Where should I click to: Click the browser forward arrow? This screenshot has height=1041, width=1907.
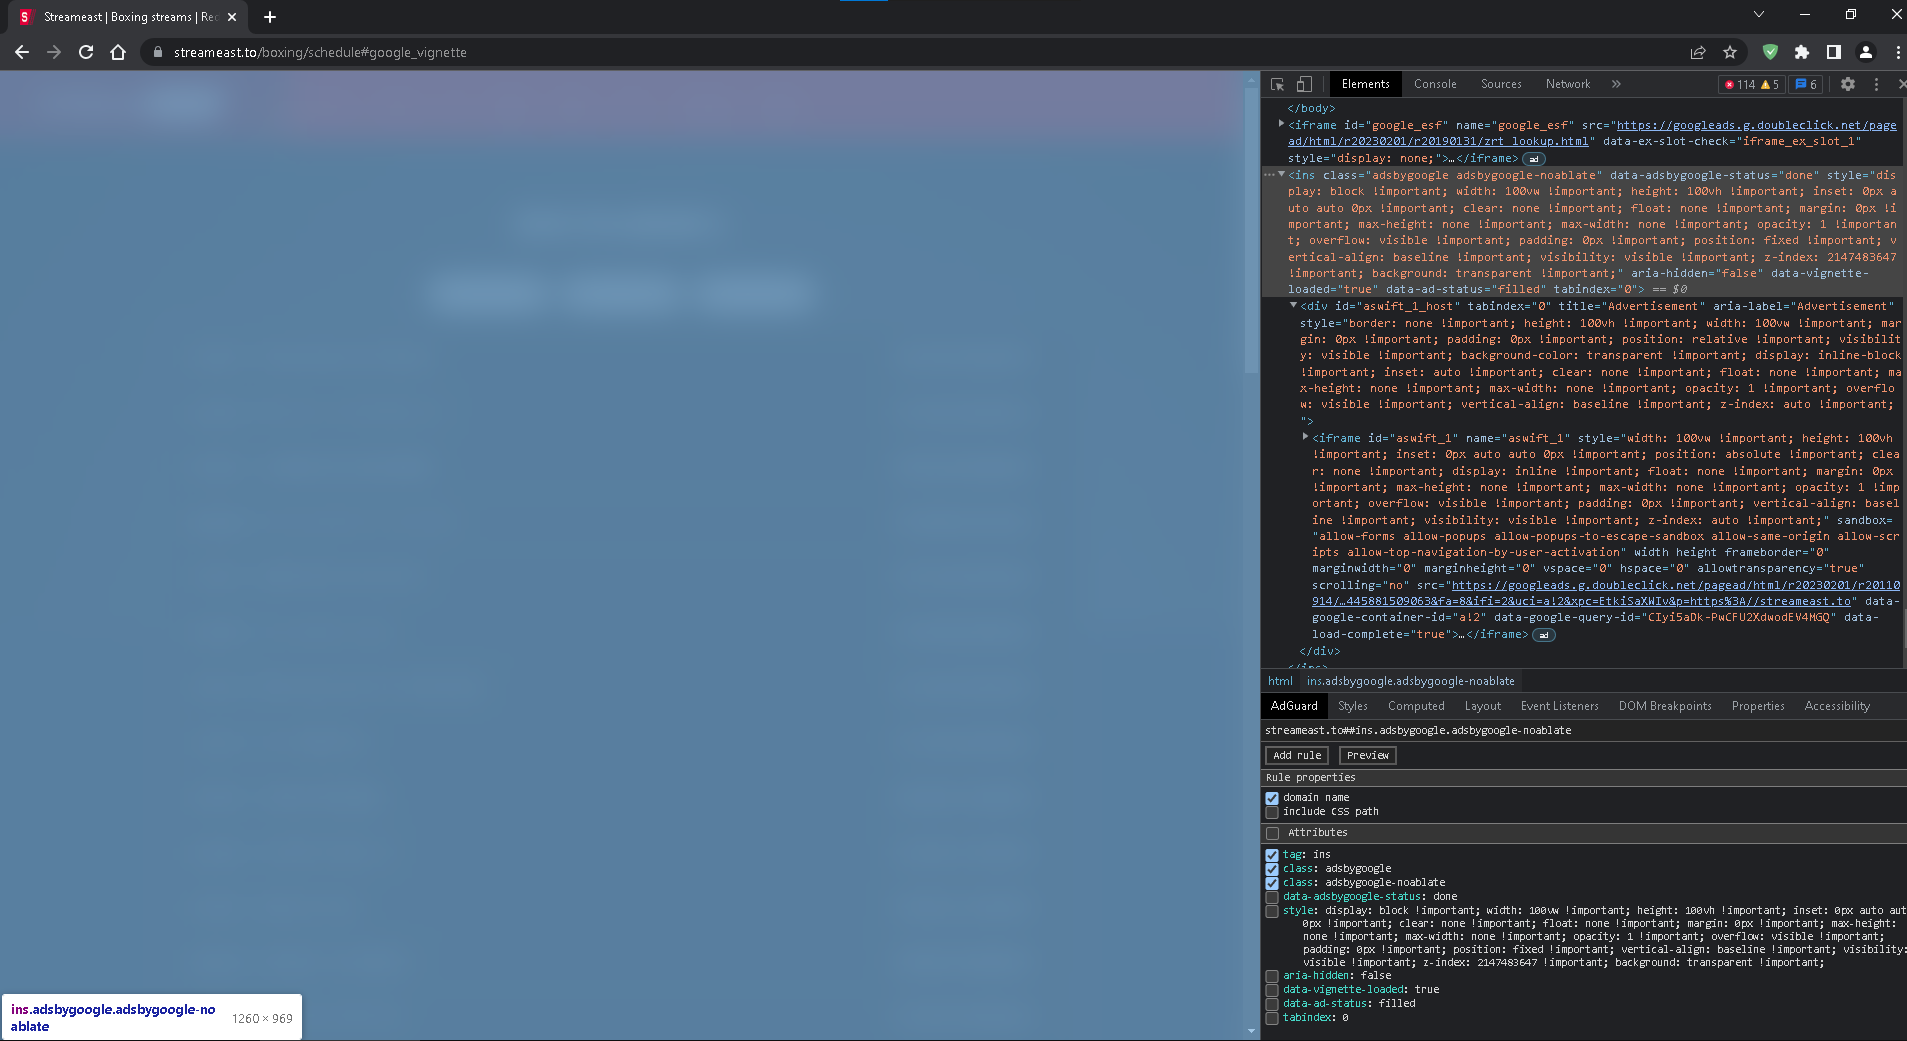(54, 52)
